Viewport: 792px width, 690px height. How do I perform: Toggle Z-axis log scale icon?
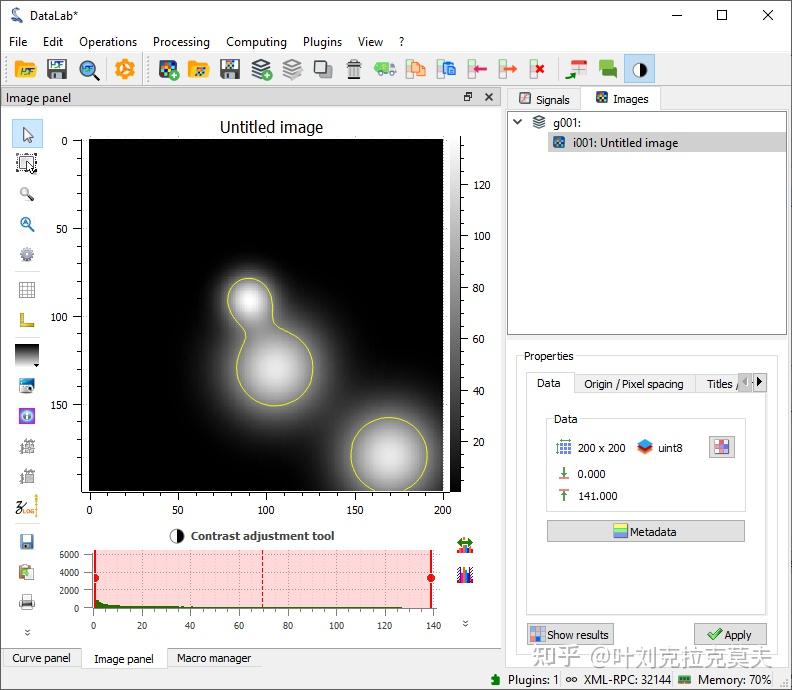click(x=27, y=507)
